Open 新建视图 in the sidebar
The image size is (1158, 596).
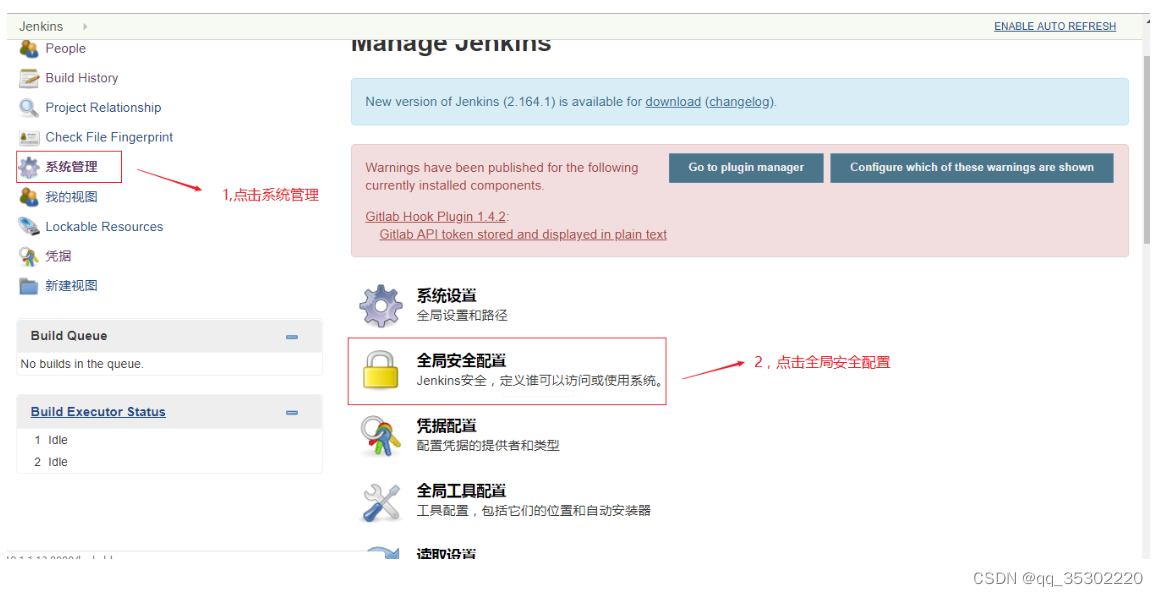click(x=72, y=286)
